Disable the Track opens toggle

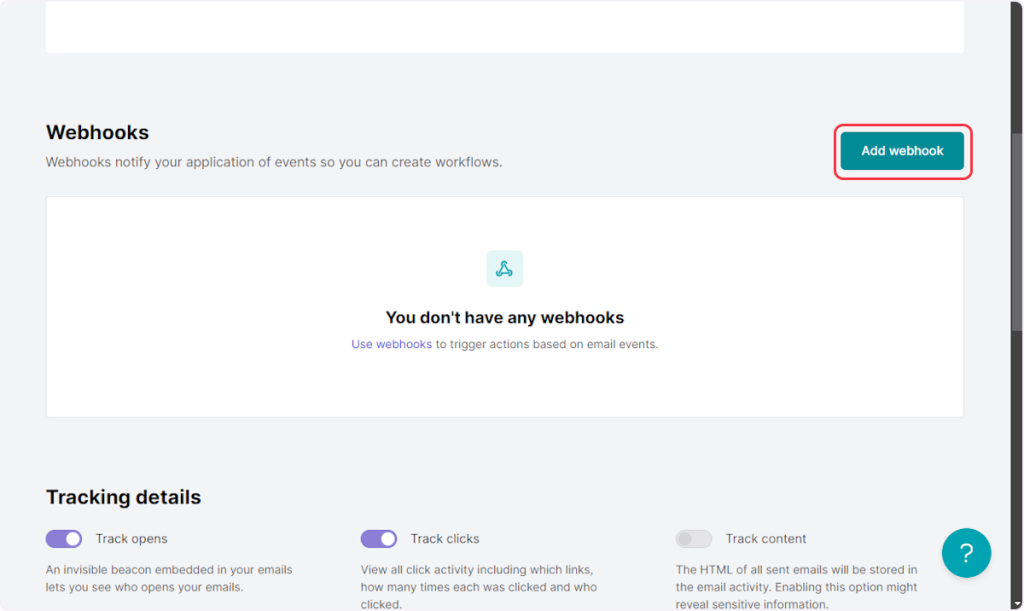(x=64, y=539)
